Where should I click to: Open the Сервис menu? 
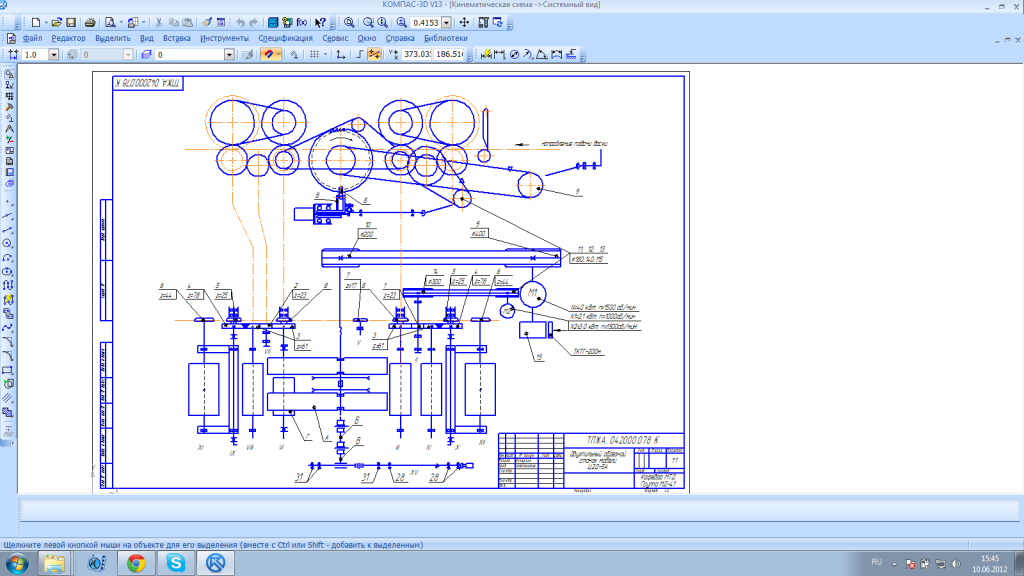point(335,39)
